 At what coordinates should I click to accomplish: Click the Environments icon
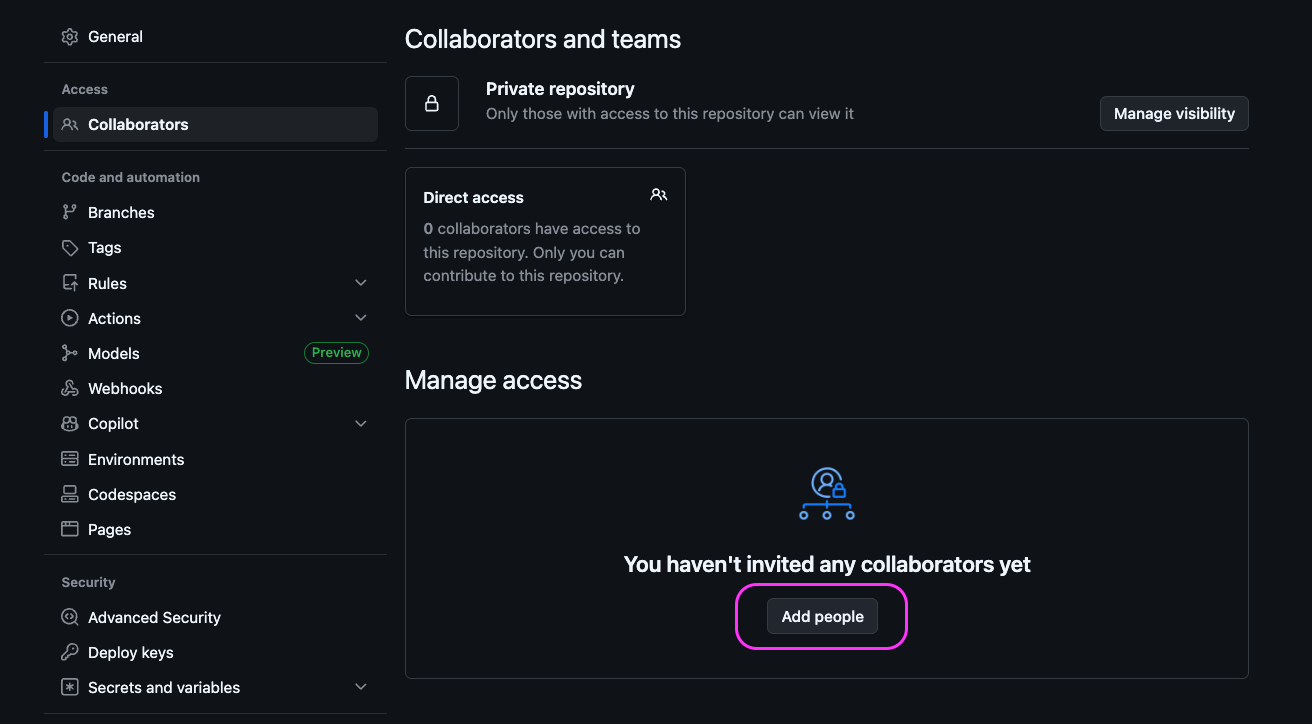pos(69,459)
